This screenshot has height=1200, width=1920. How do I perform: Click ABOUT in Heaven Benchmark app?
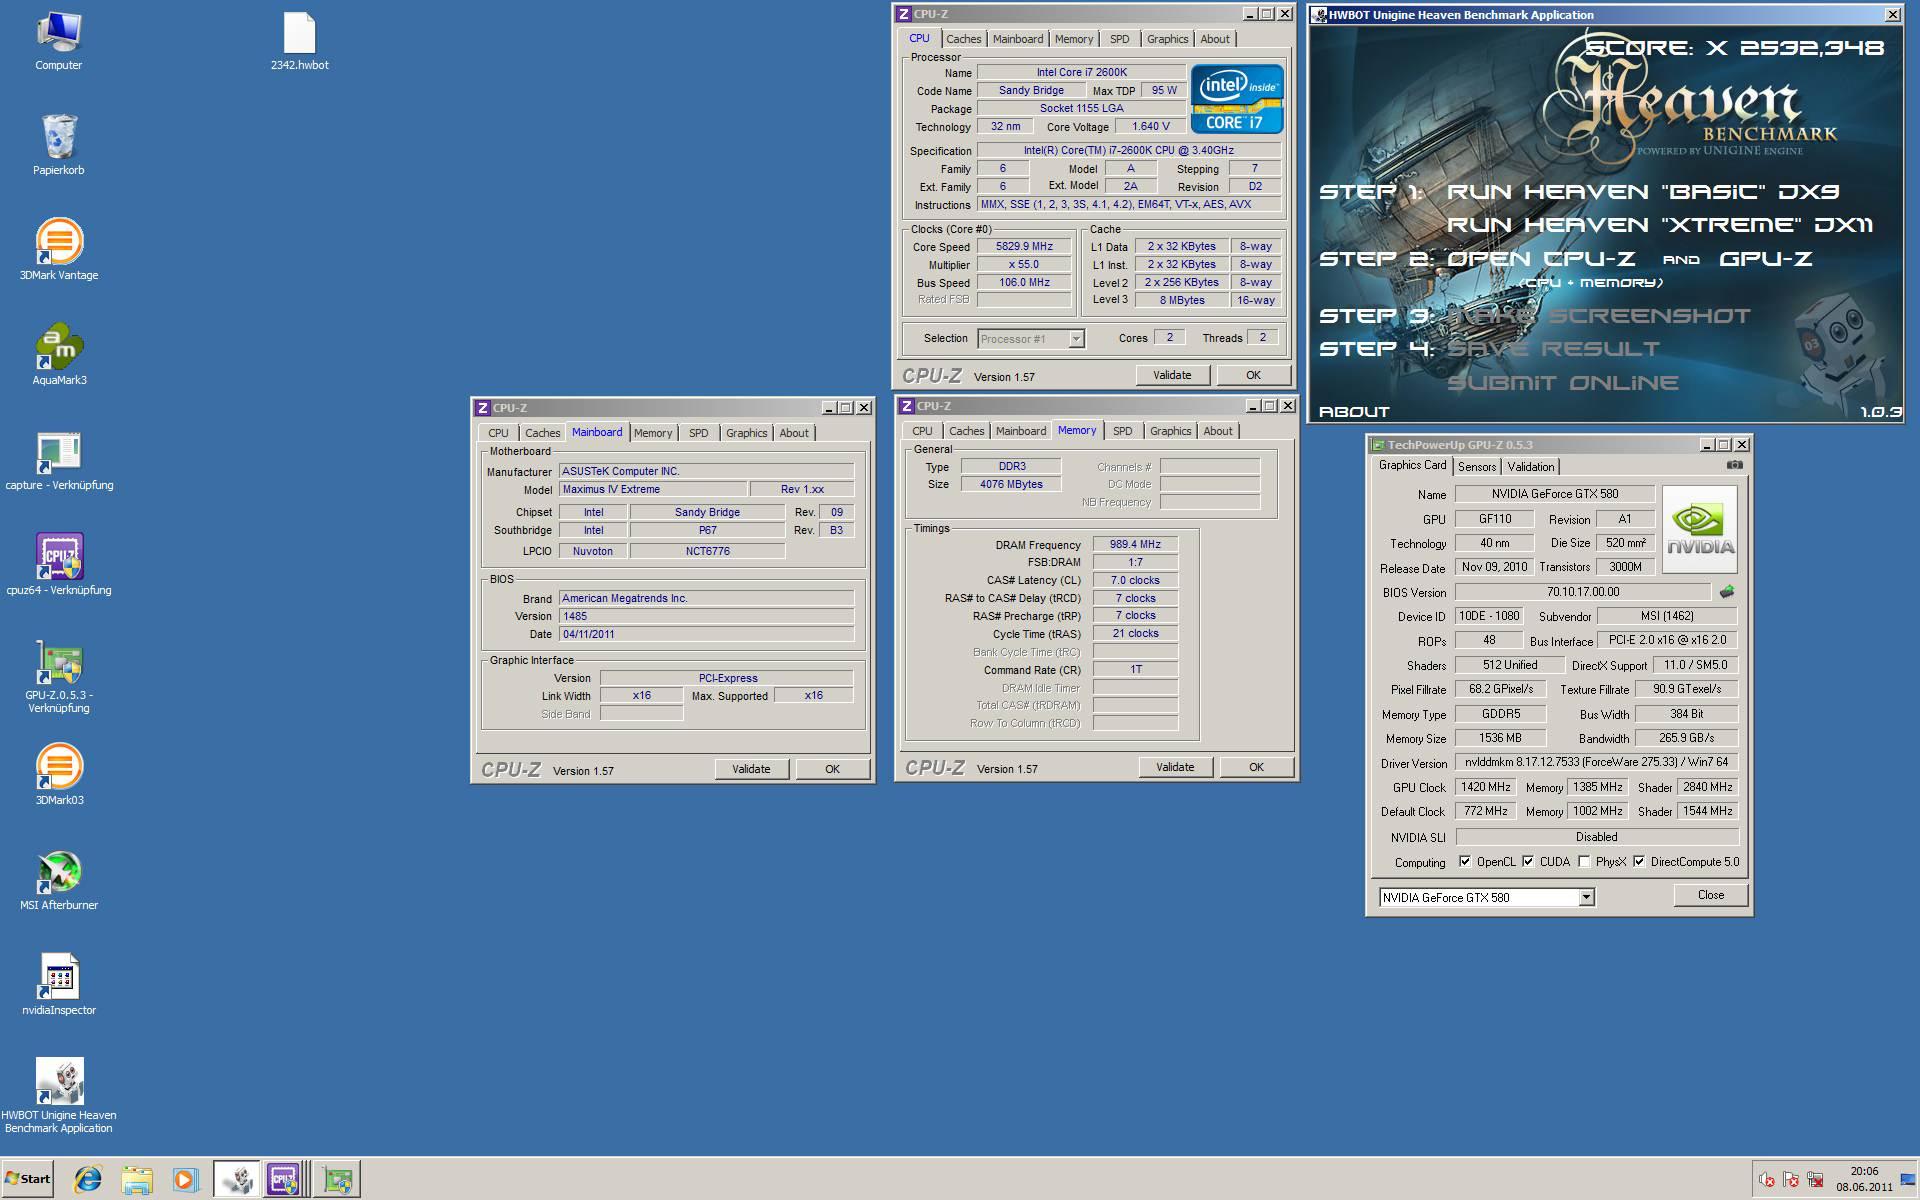(1354, 411)
